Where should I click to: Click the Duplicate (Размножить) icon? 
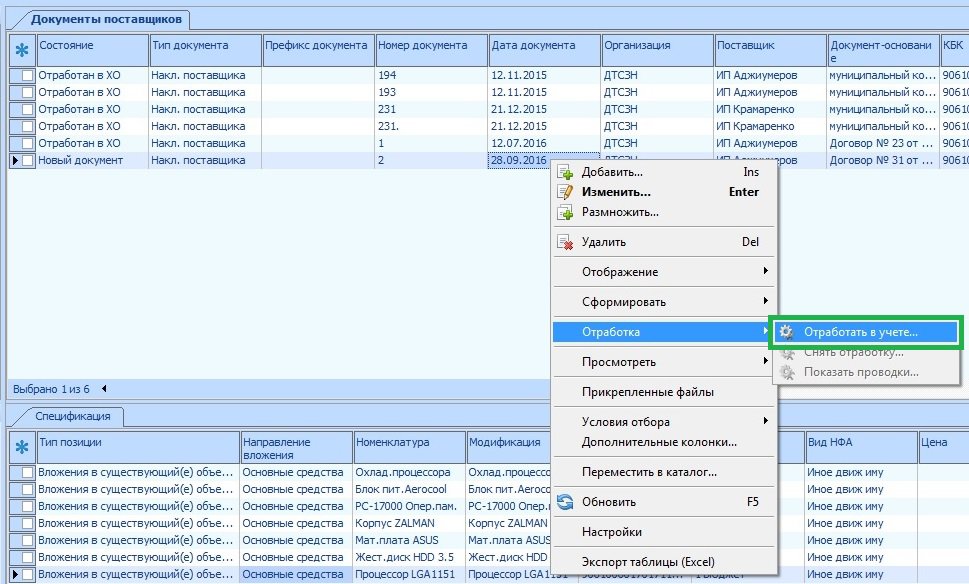(x=565, y=213)
